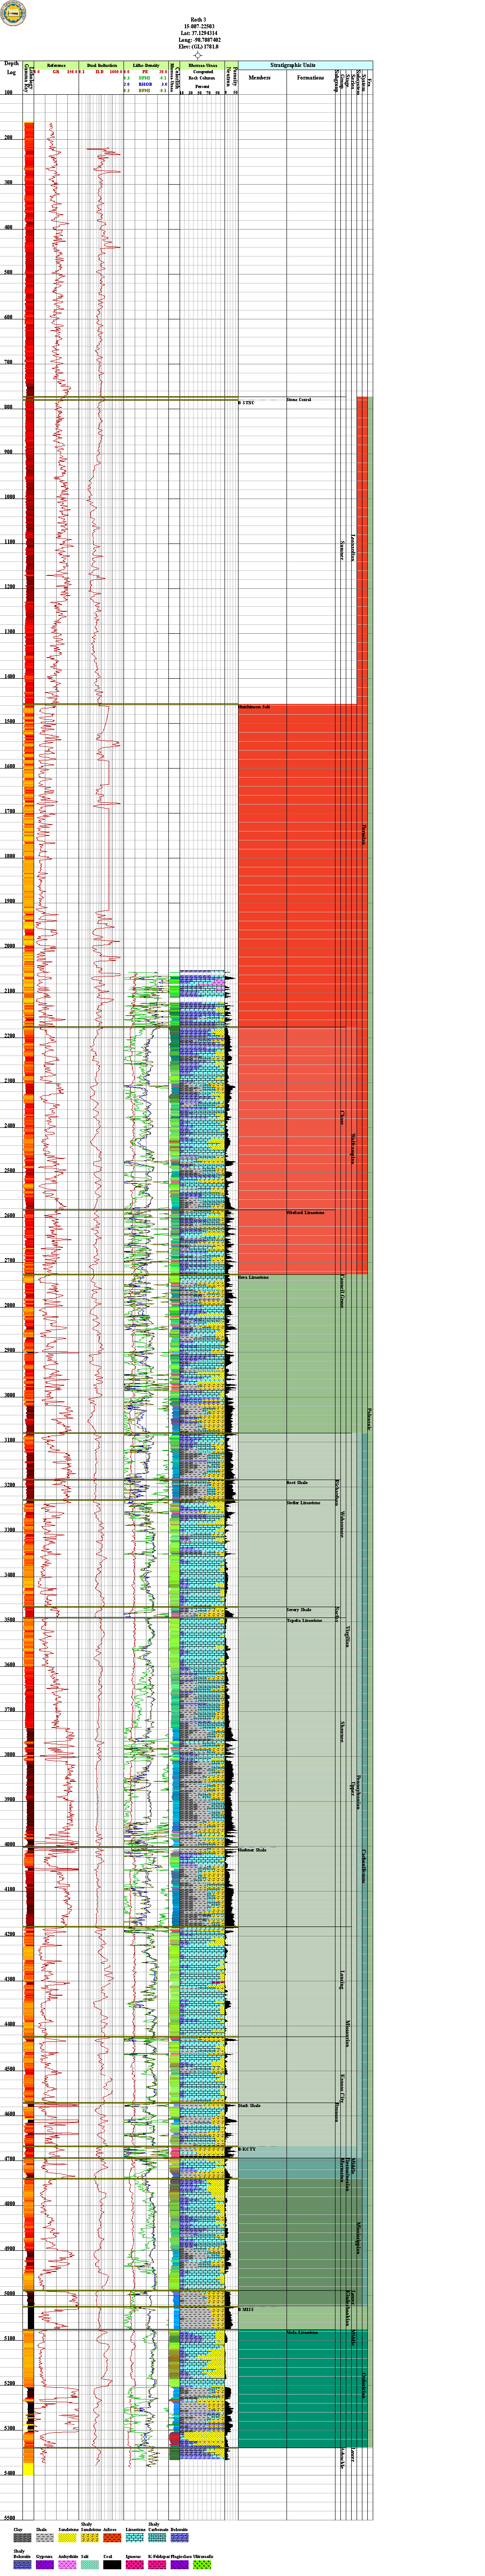Select the Shale lithology legend swatch
Image resolution: width=485 pixels, height=2576 pixels.
(44, 2537)
